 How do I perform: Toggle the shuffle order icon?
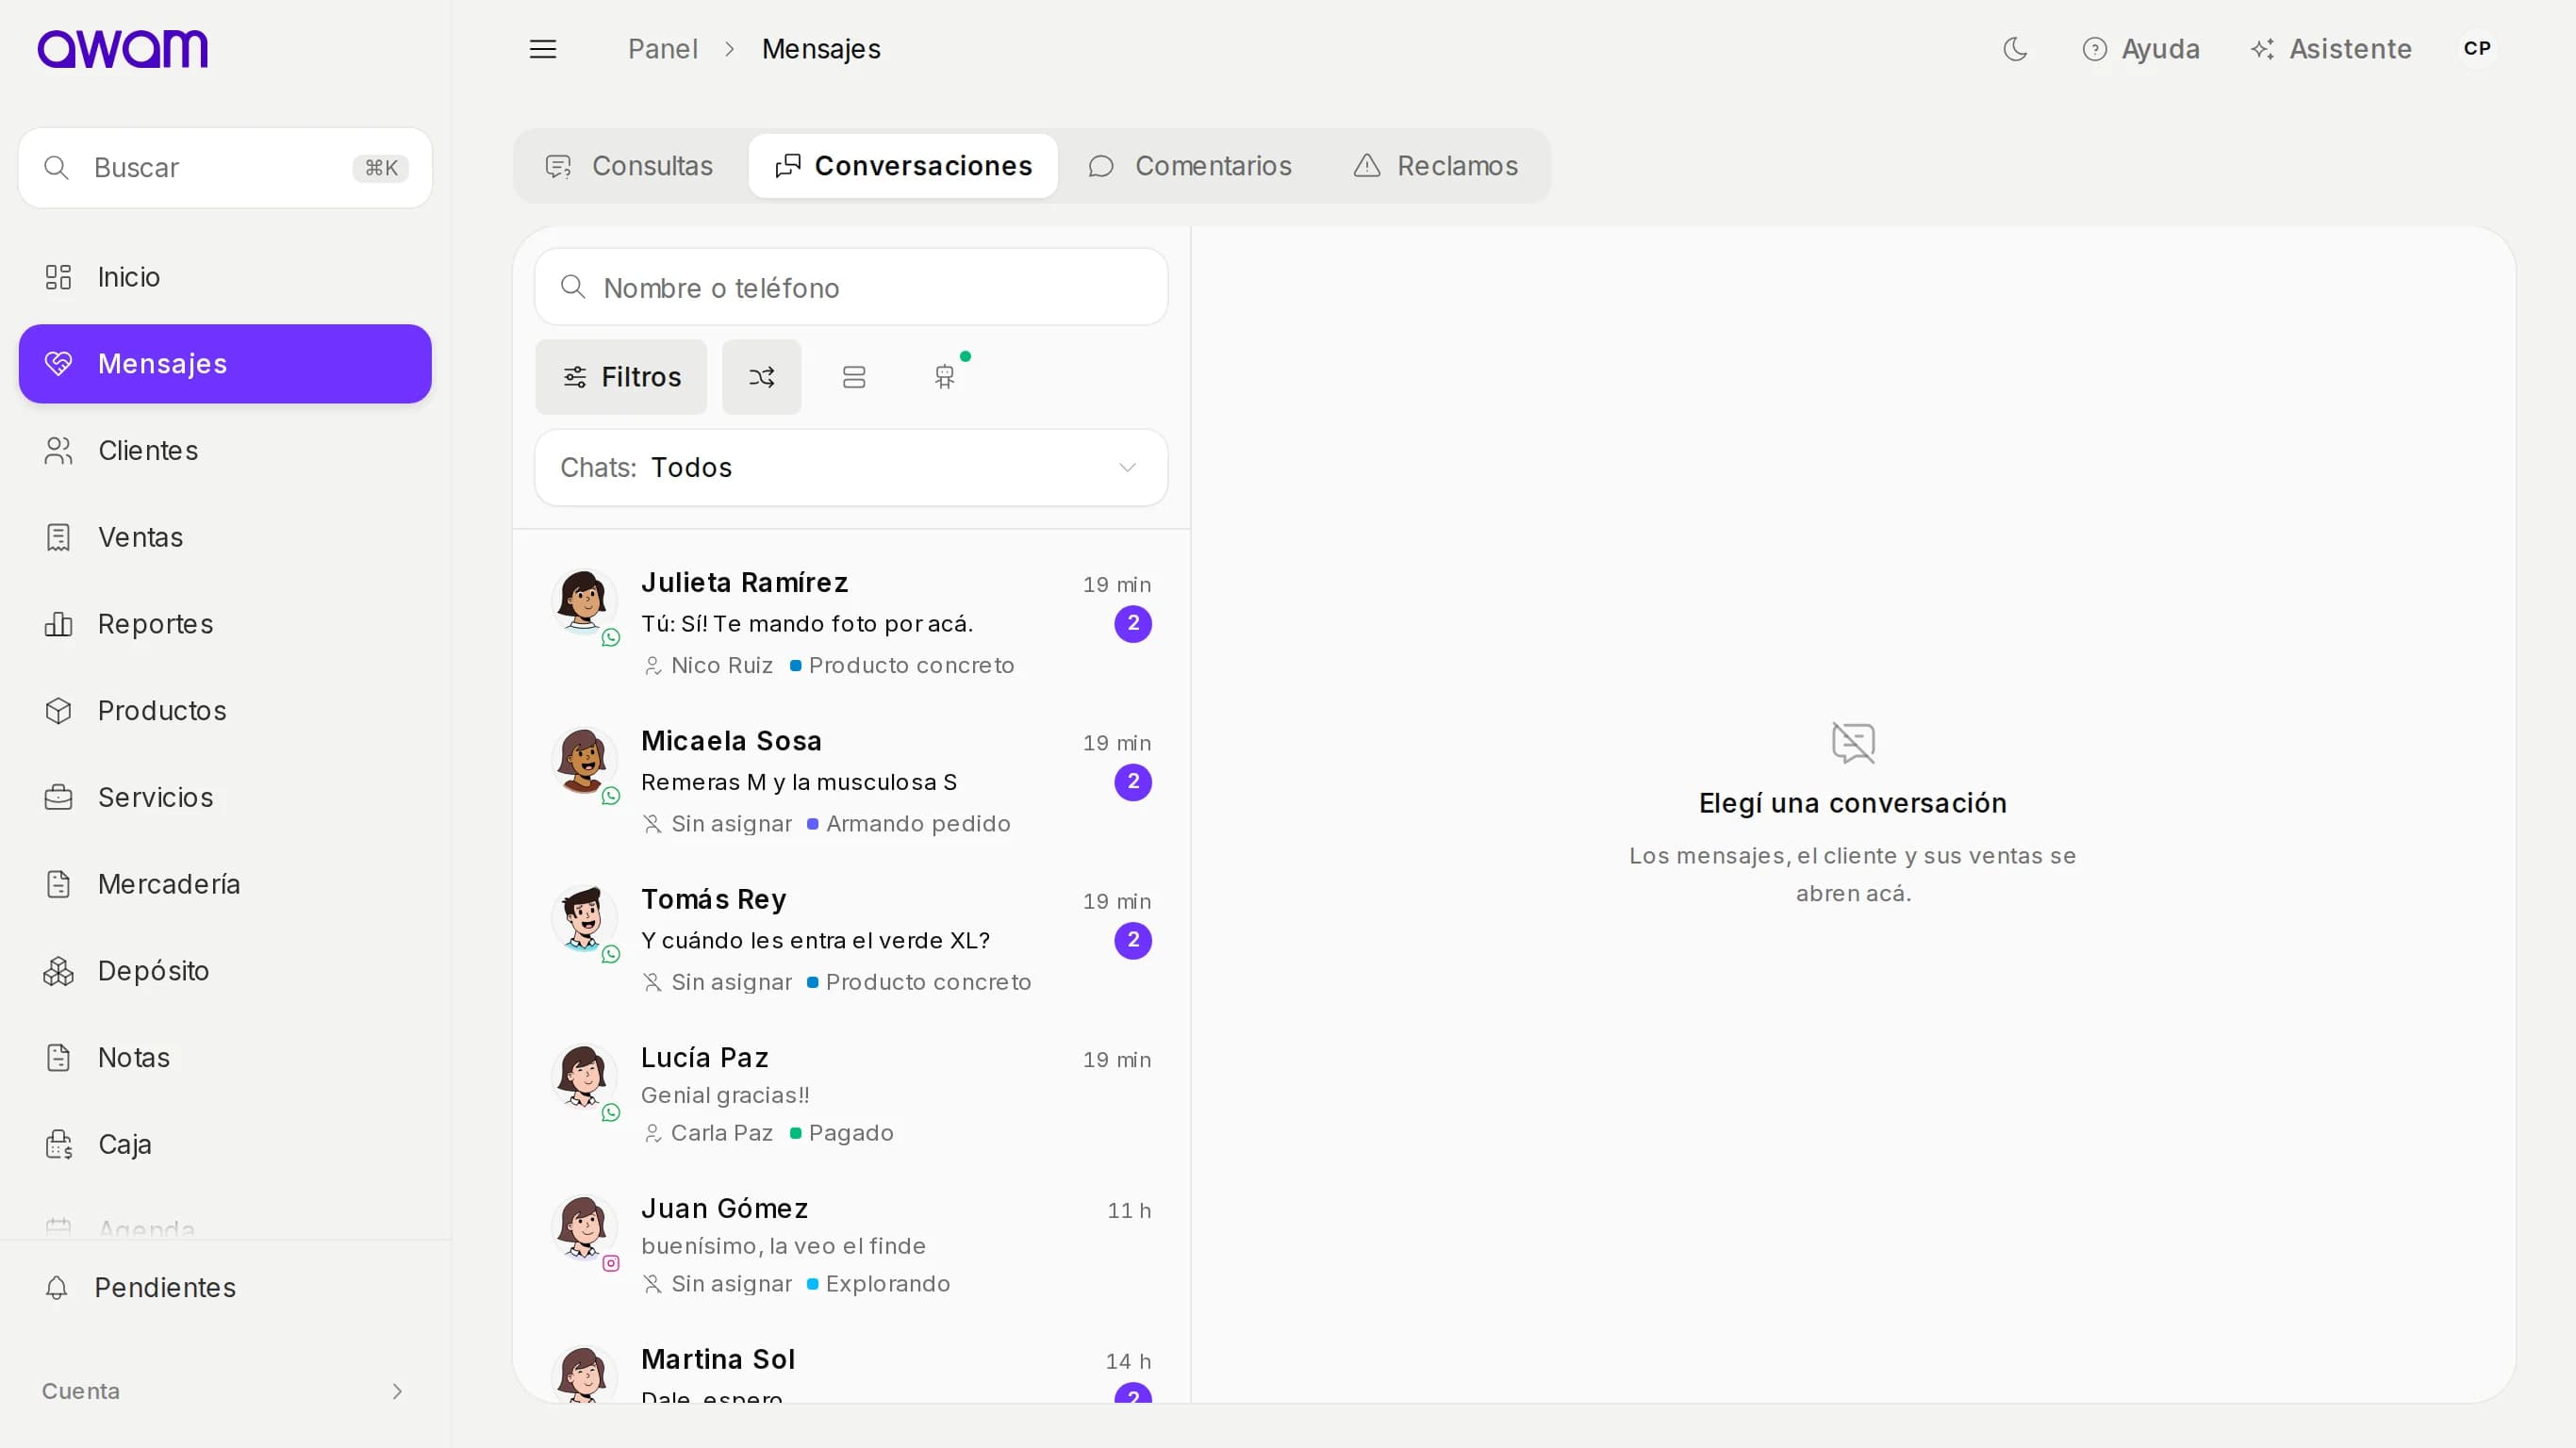[x=762, y=377]
